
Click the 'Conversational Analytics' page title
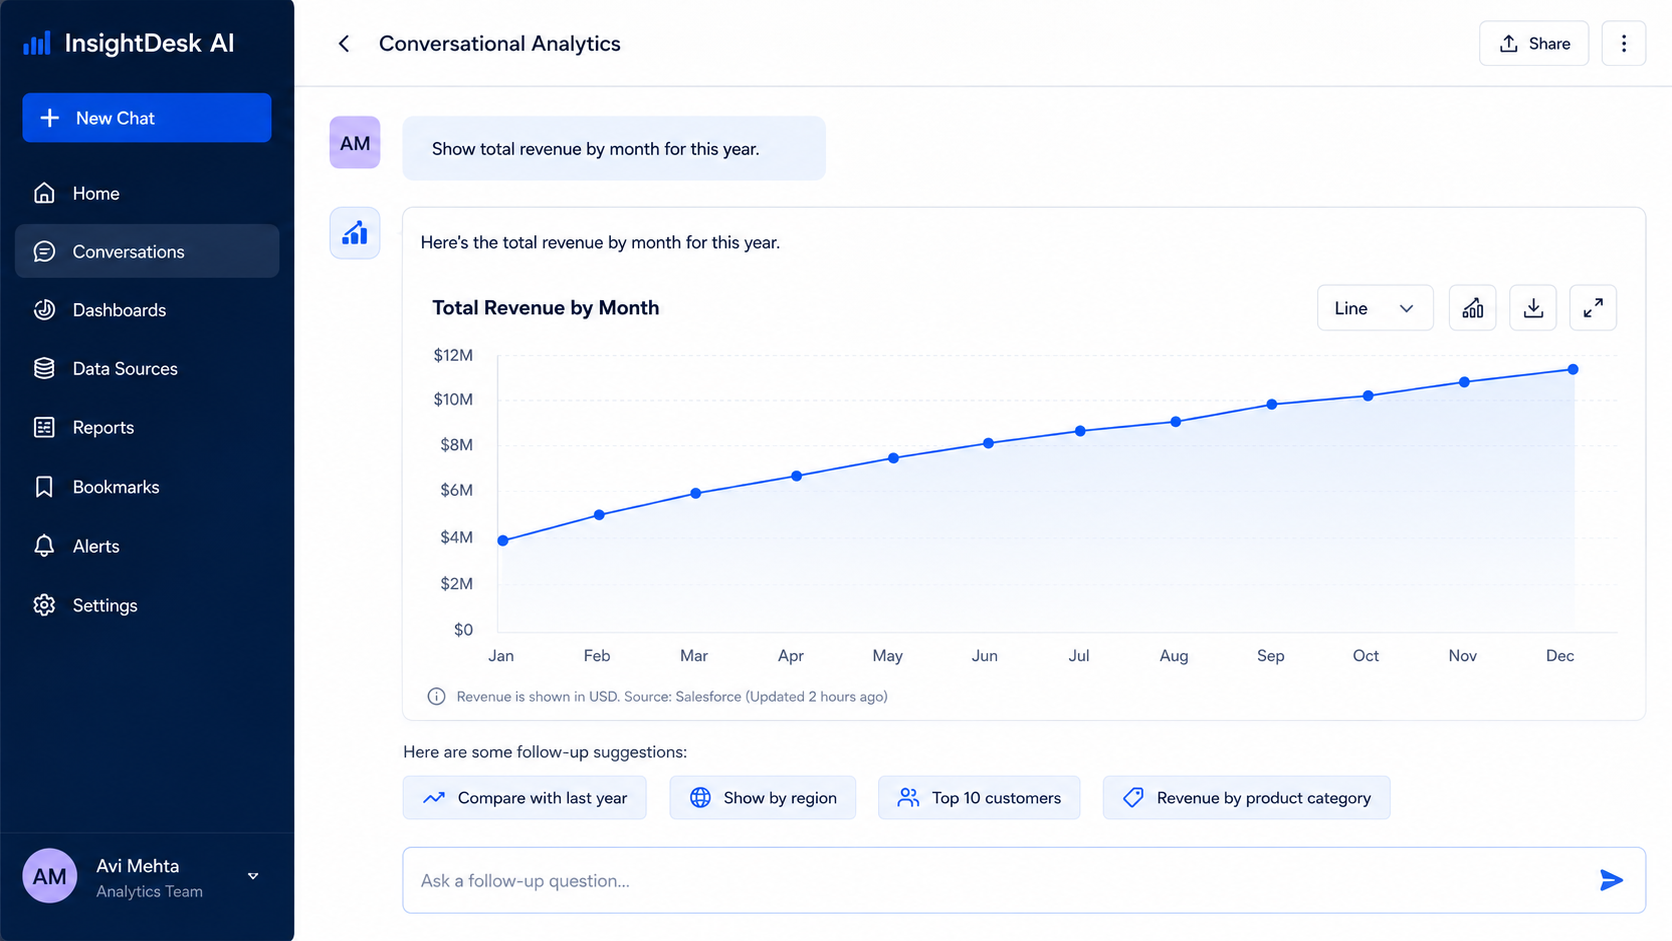(x=500, y=44)
